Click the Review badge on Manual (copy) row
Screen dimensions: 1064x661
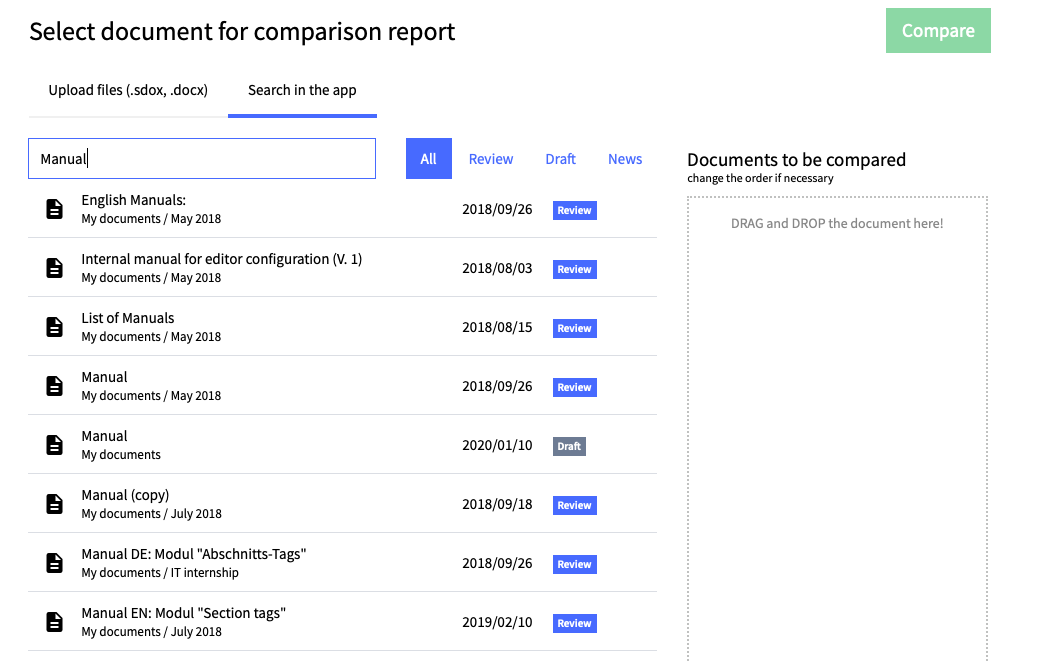click(575, 506)
